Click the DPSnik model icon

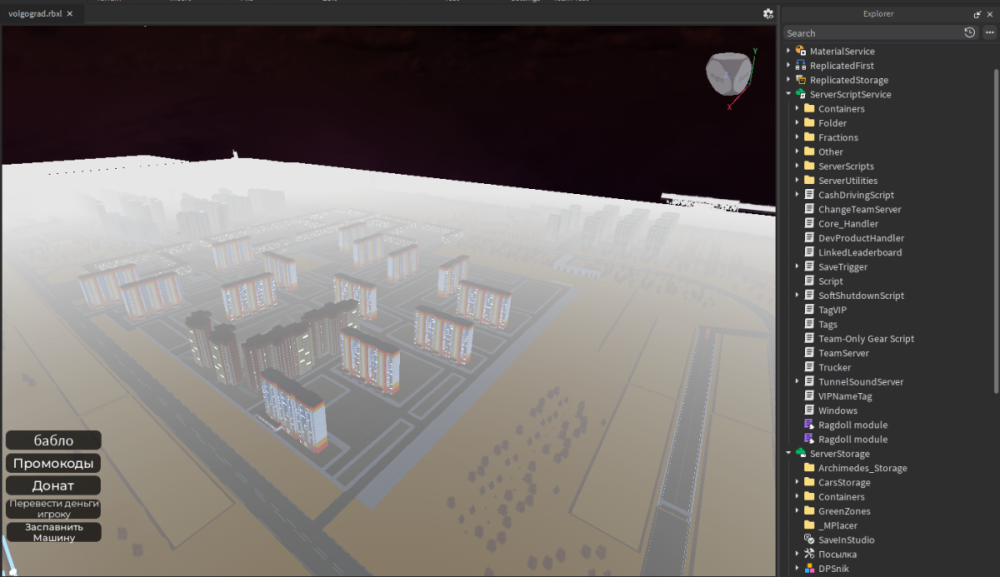point(809,568)
